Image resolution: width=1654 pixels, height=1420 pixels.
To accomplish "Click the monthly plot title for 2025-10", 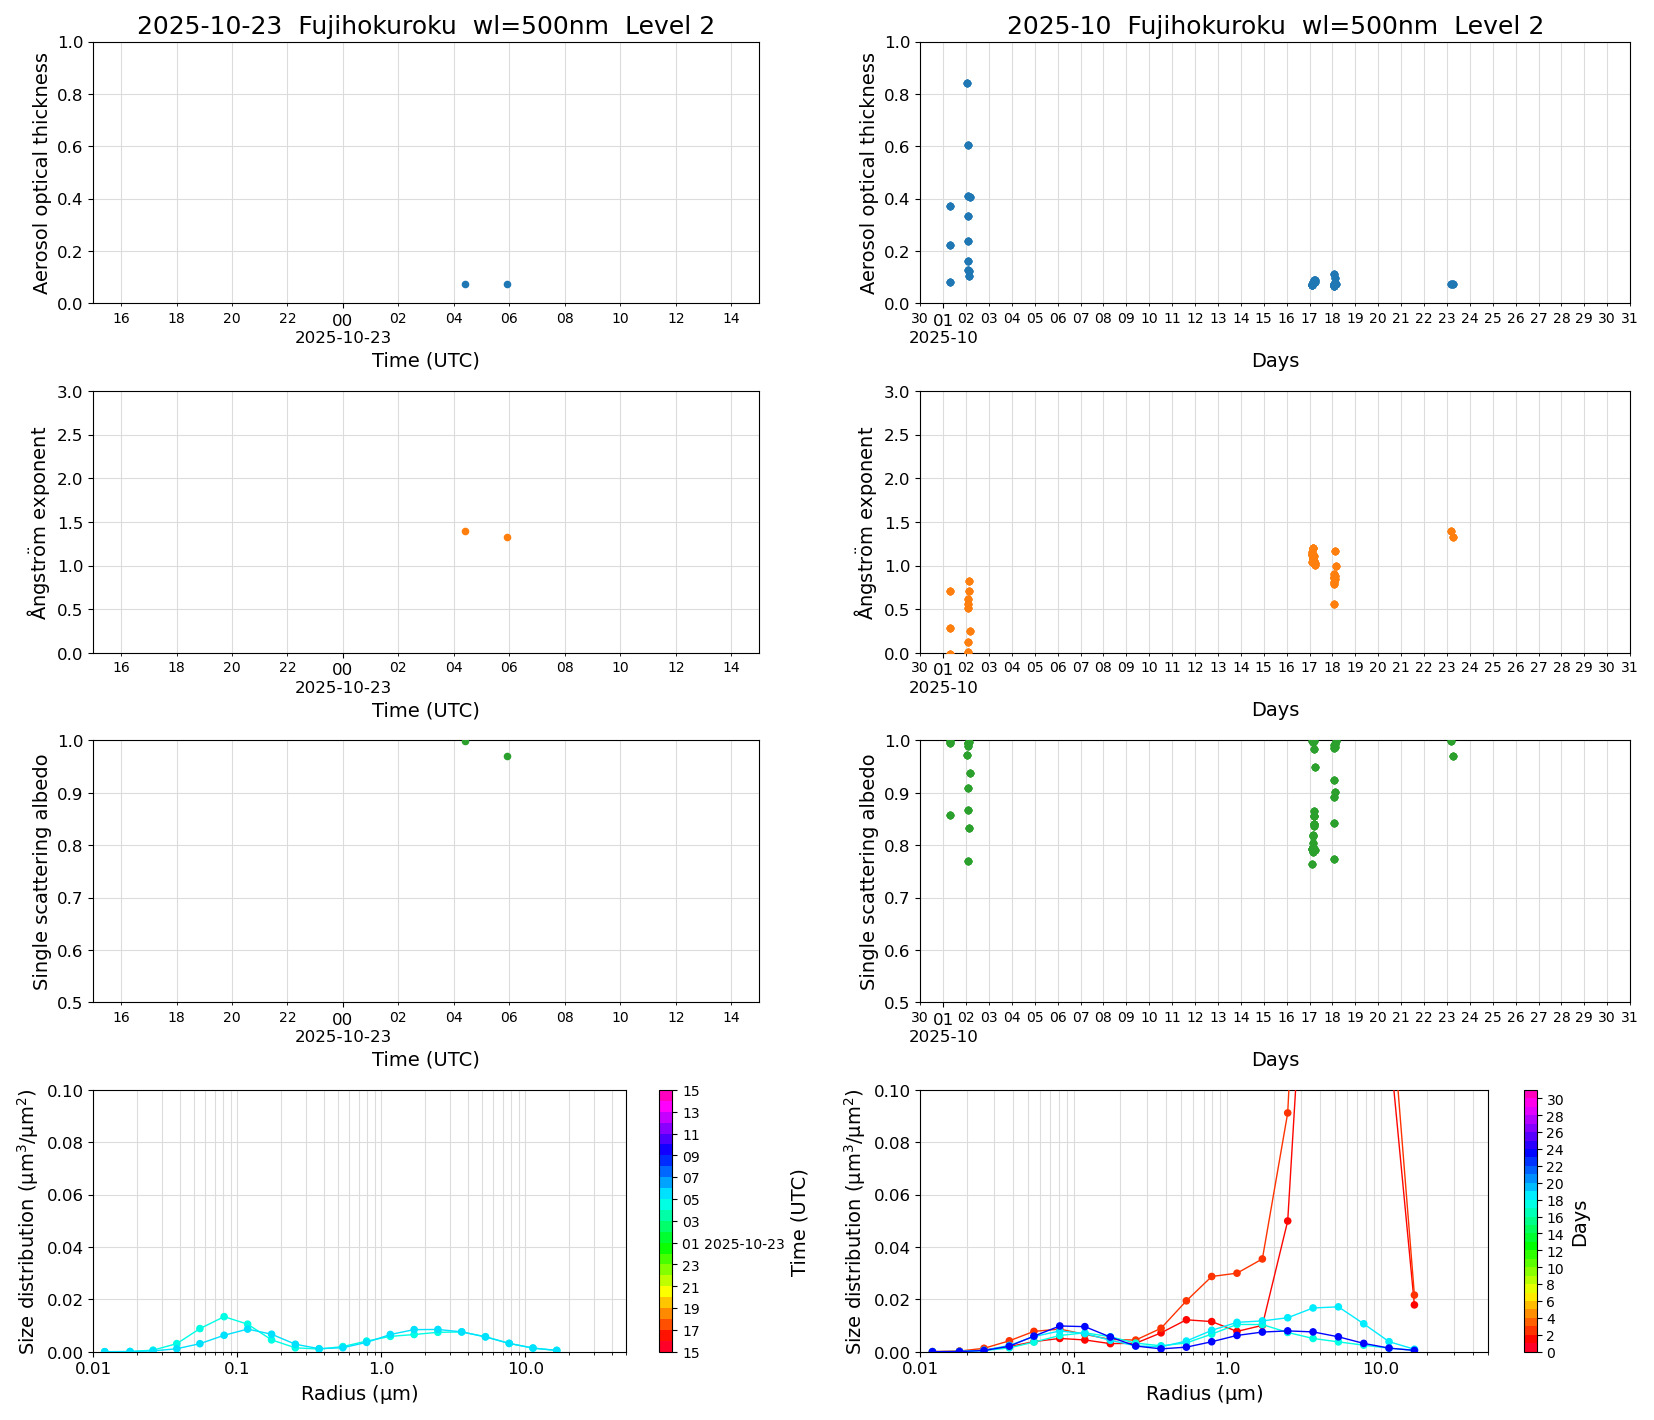I will pos(1274,26).
